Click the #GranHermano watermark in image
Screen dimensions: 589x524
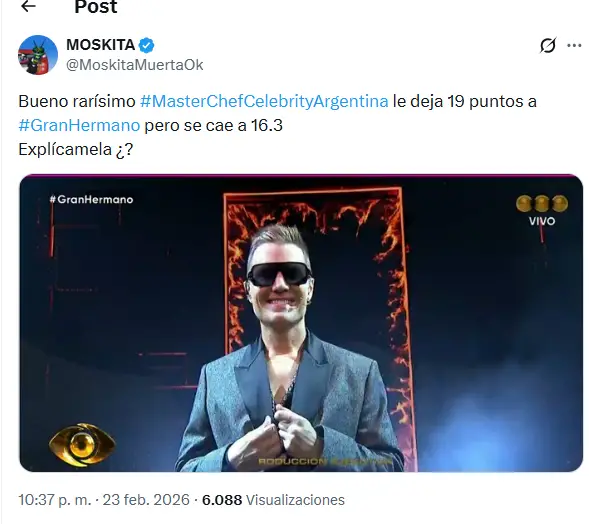coord(91,199)
